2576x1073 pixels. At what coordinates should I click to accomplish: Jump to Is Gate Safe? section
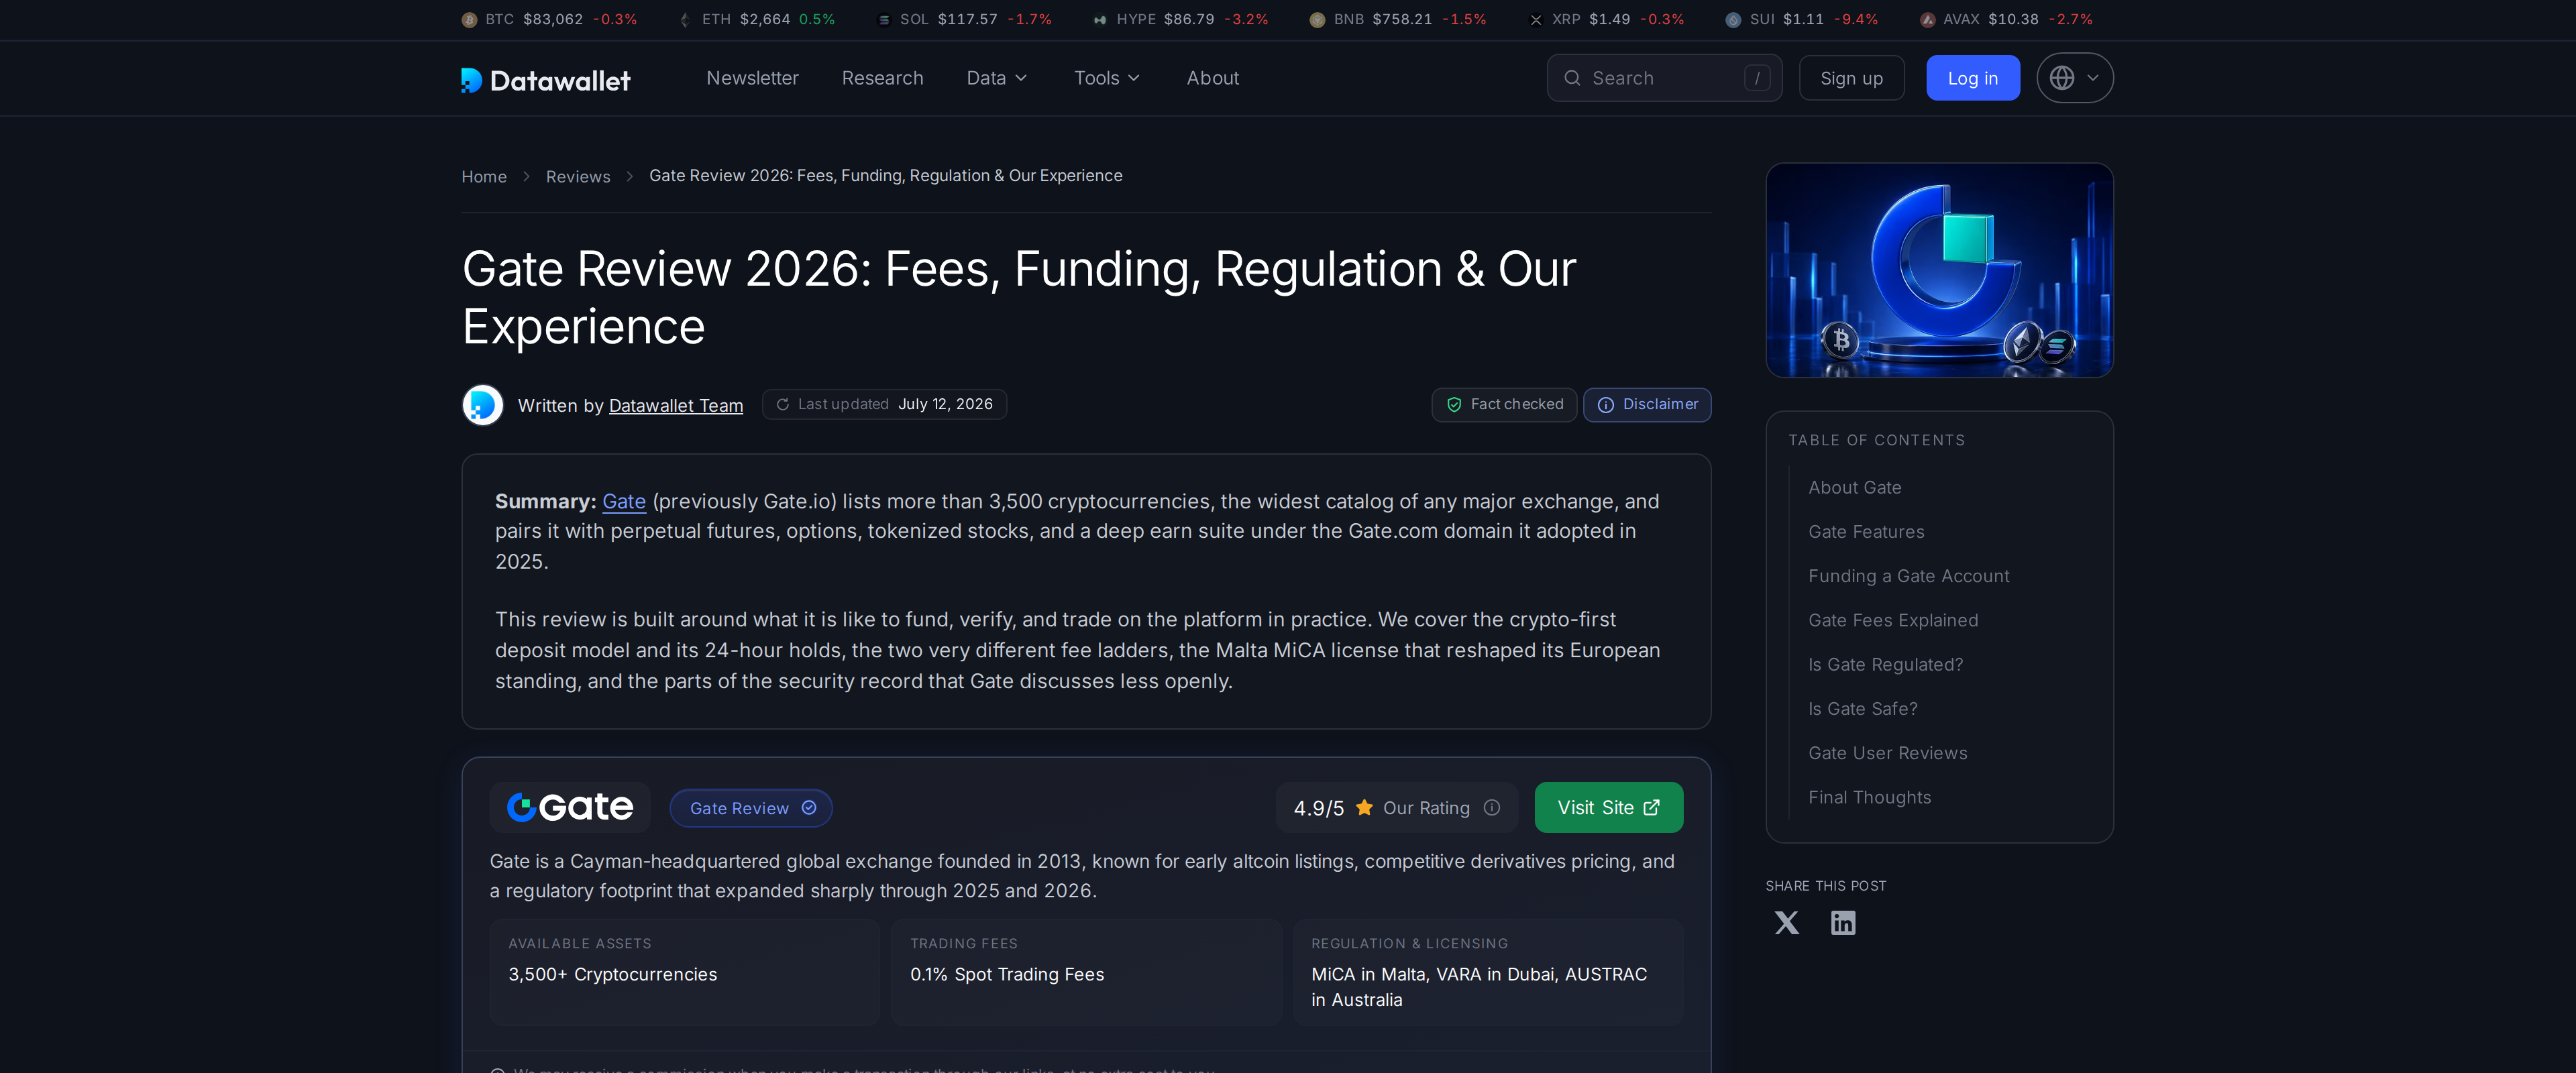click(1862, 709)
